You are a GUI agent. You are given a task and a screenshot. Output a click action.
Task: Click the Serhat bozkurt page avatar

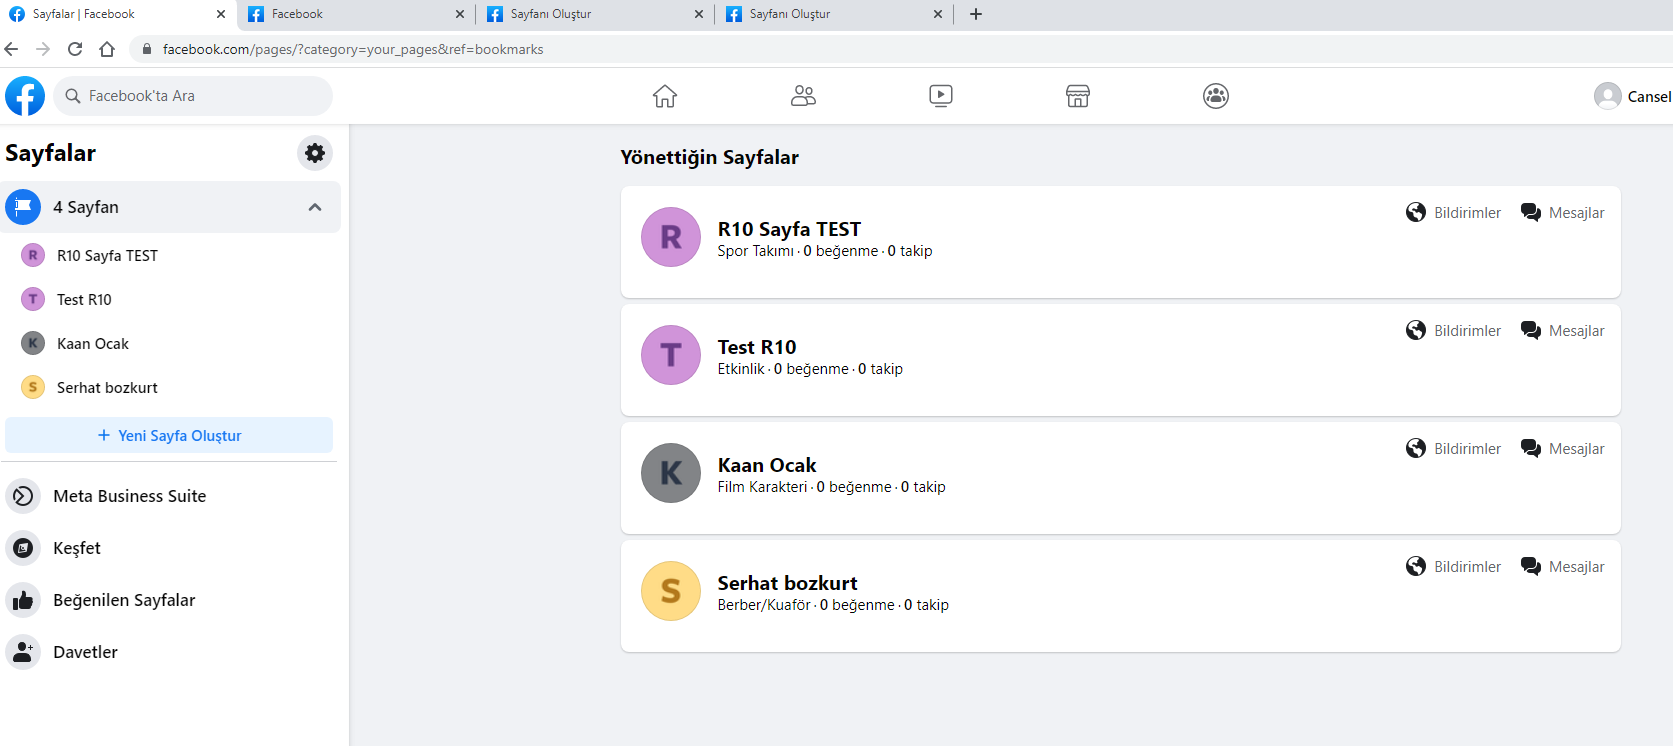[x=671, y=591]
